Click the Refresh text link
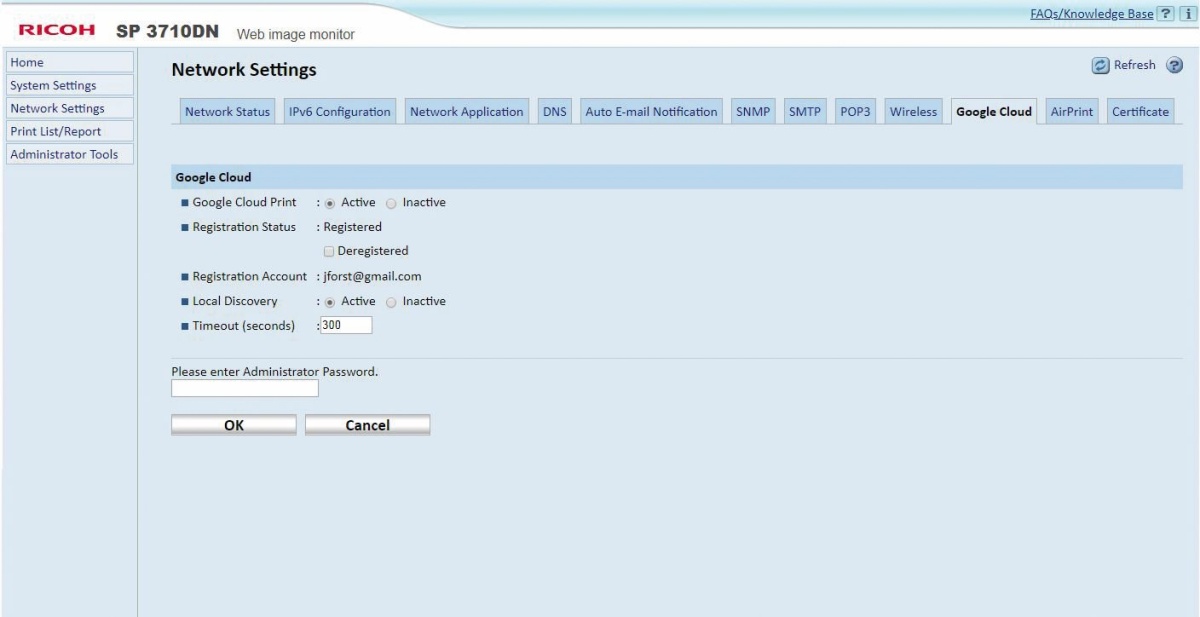Viewport: 1200px width, 617px height. pyautogui.click(x=1135, y=66)
